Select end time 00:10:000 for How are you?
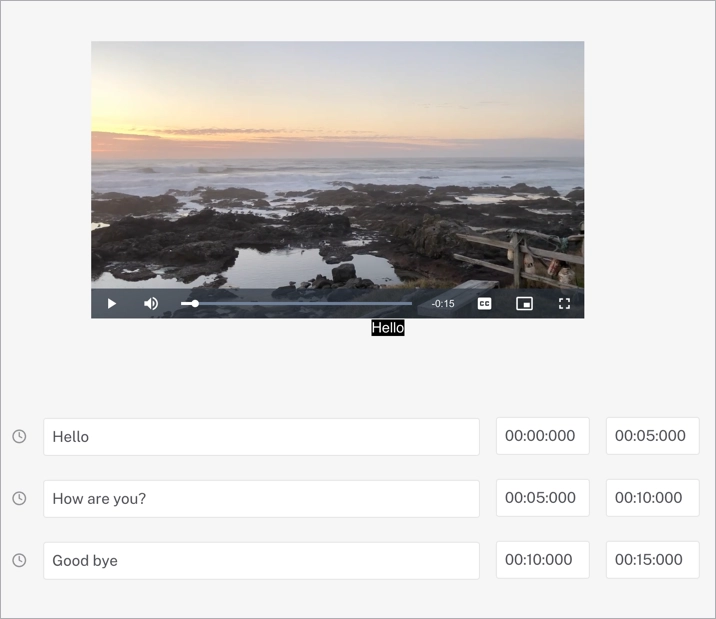This screenshot has height=619, width=716. click(652, 498)
